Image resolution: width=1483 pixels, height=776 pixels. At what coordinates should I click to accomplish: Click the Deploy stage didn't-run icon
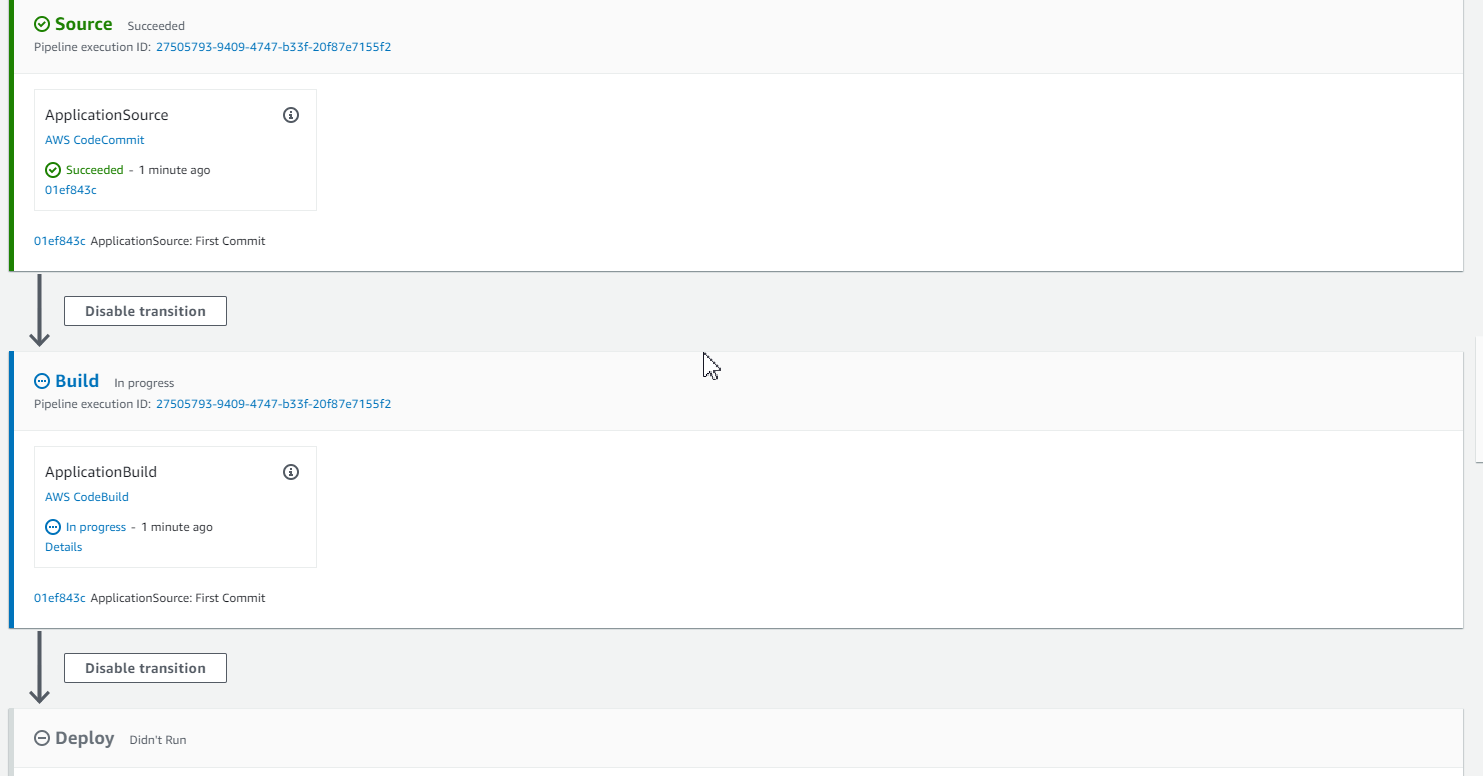[x=42, y=738]
